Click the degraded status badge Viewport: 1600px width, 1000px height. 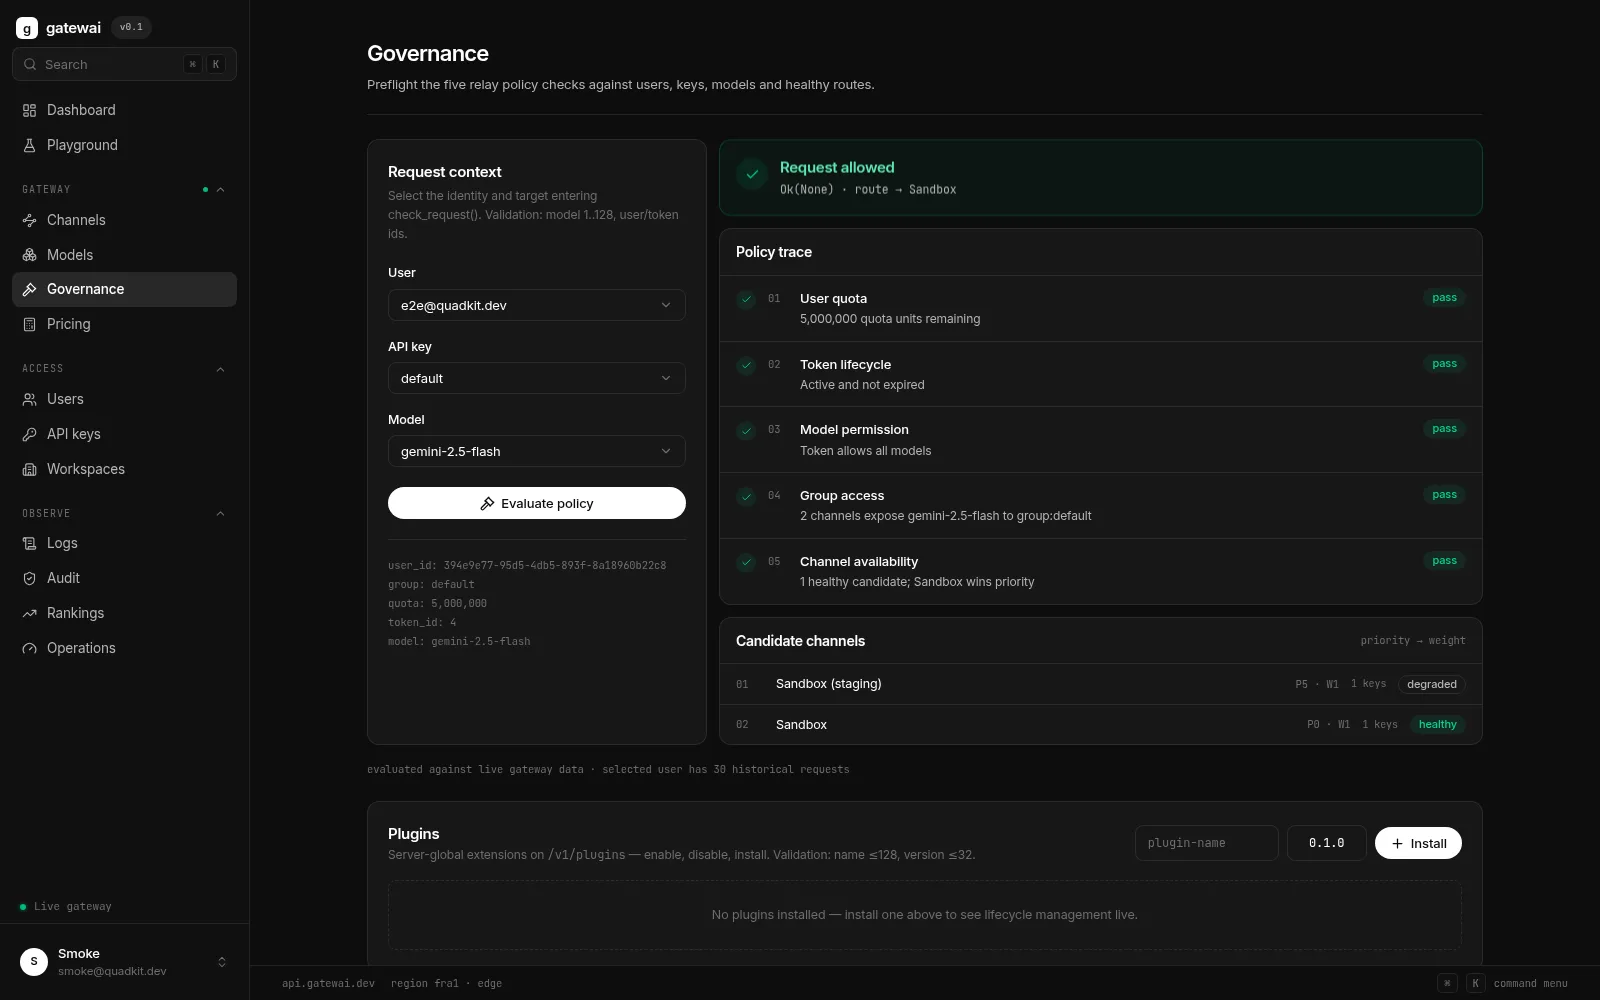[x=1431, y=684]
